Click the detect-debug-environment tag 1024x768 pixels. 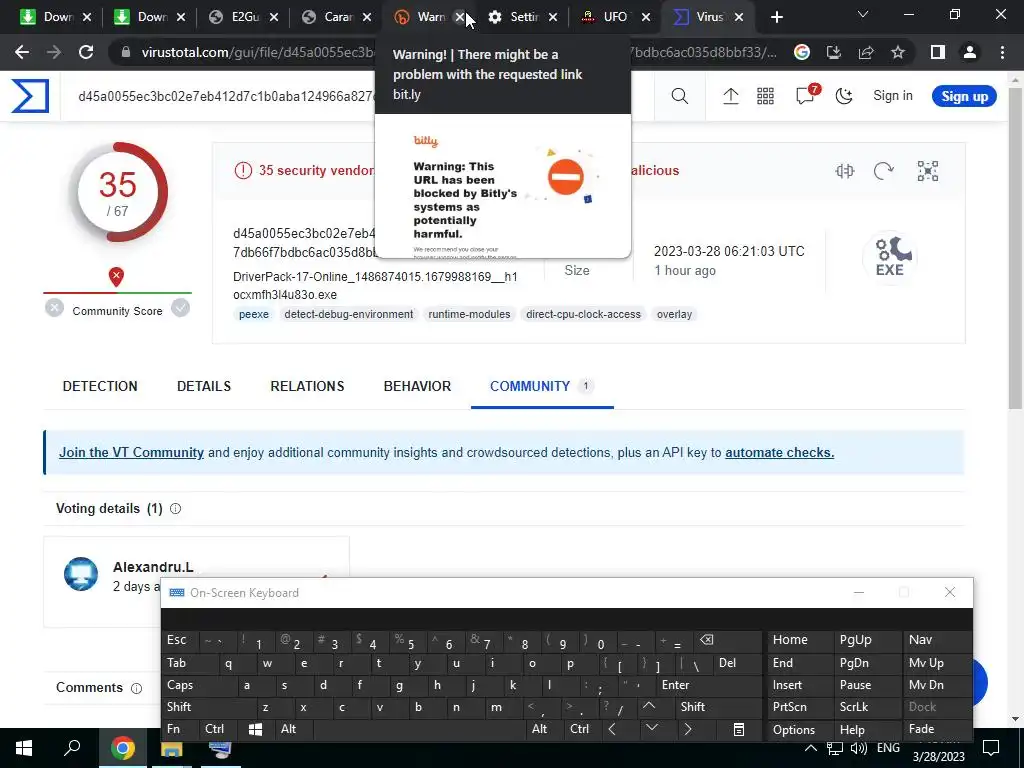click(349, 314)
